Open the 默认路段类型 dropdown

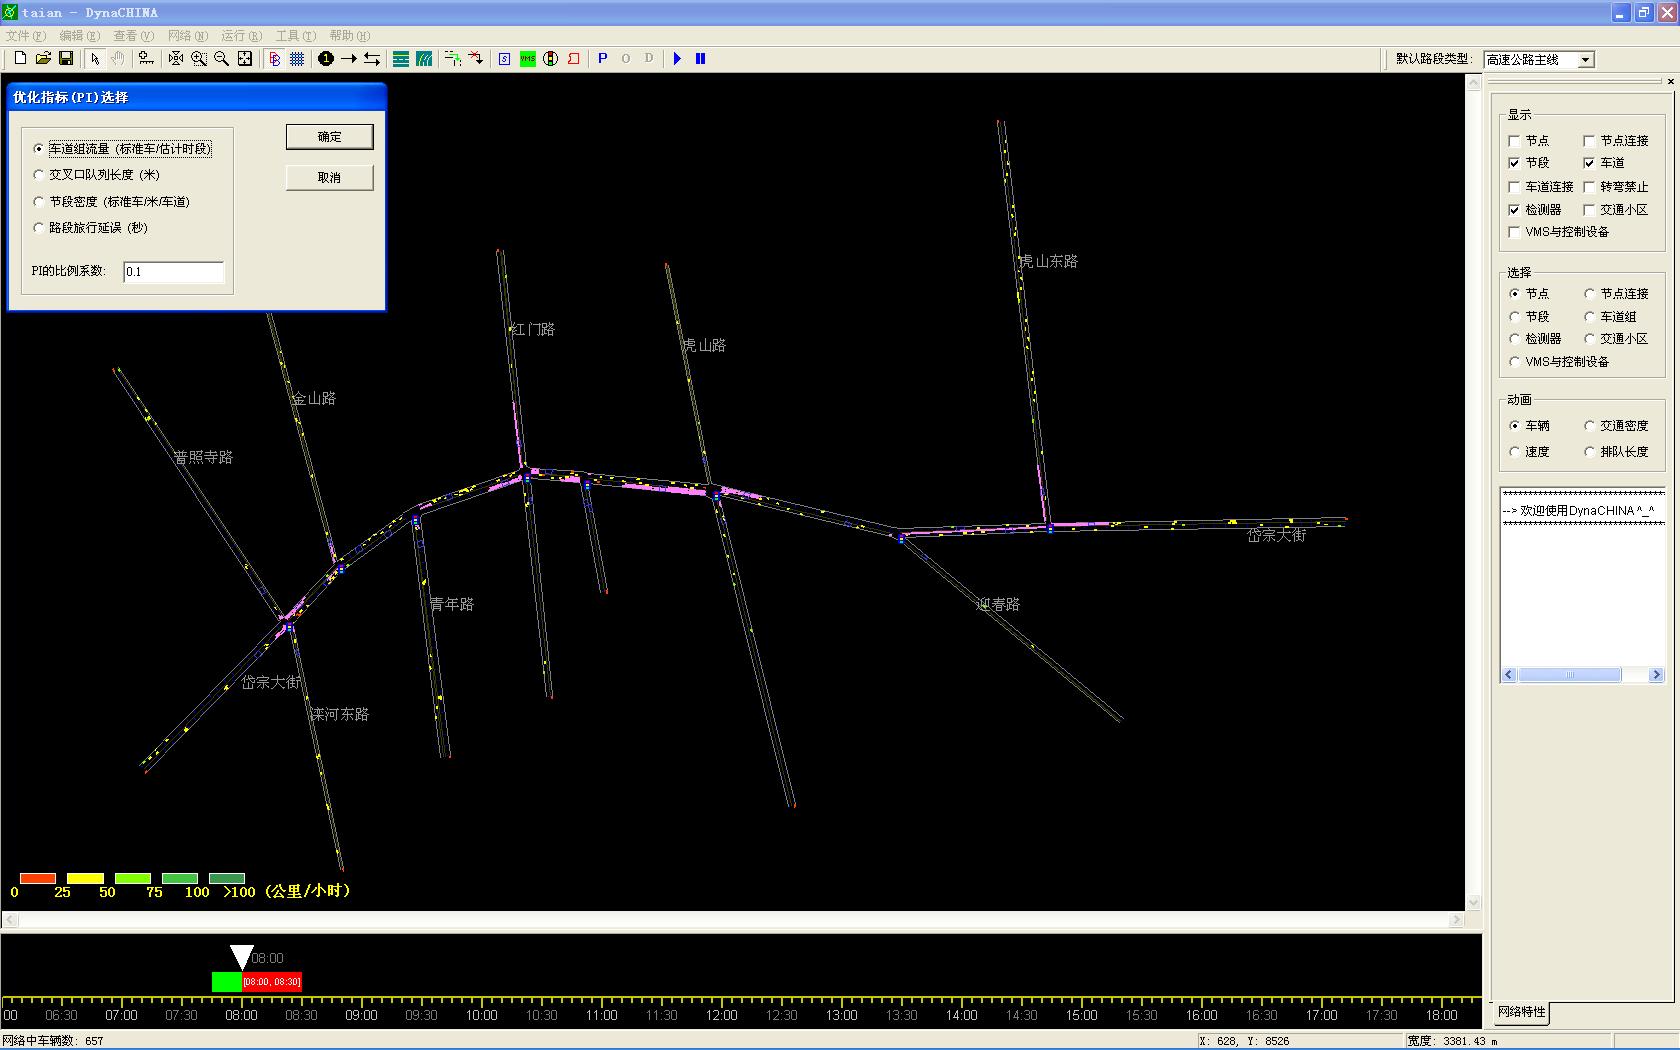[x=1585, y=60]
